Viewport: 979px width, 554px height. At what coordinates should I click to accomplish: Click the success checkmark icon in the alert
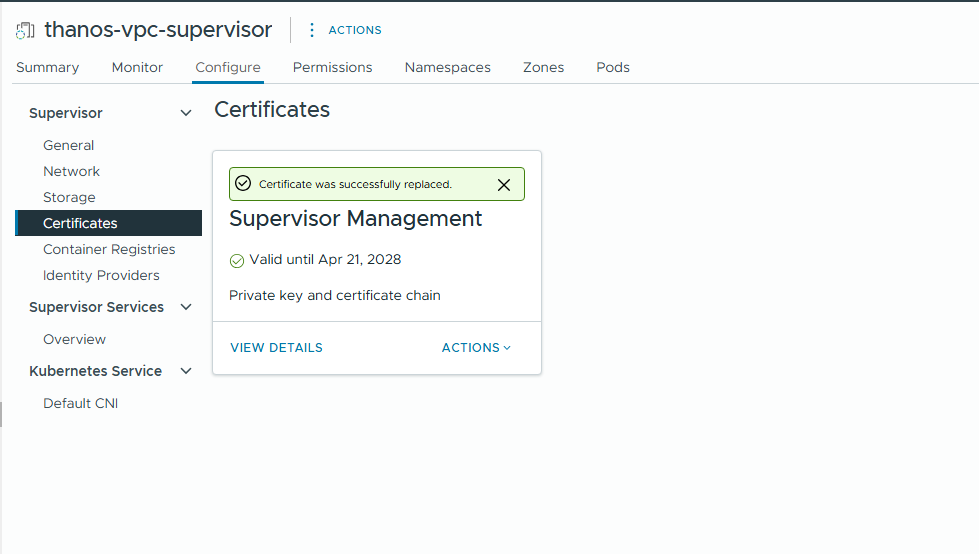point(243,184)
